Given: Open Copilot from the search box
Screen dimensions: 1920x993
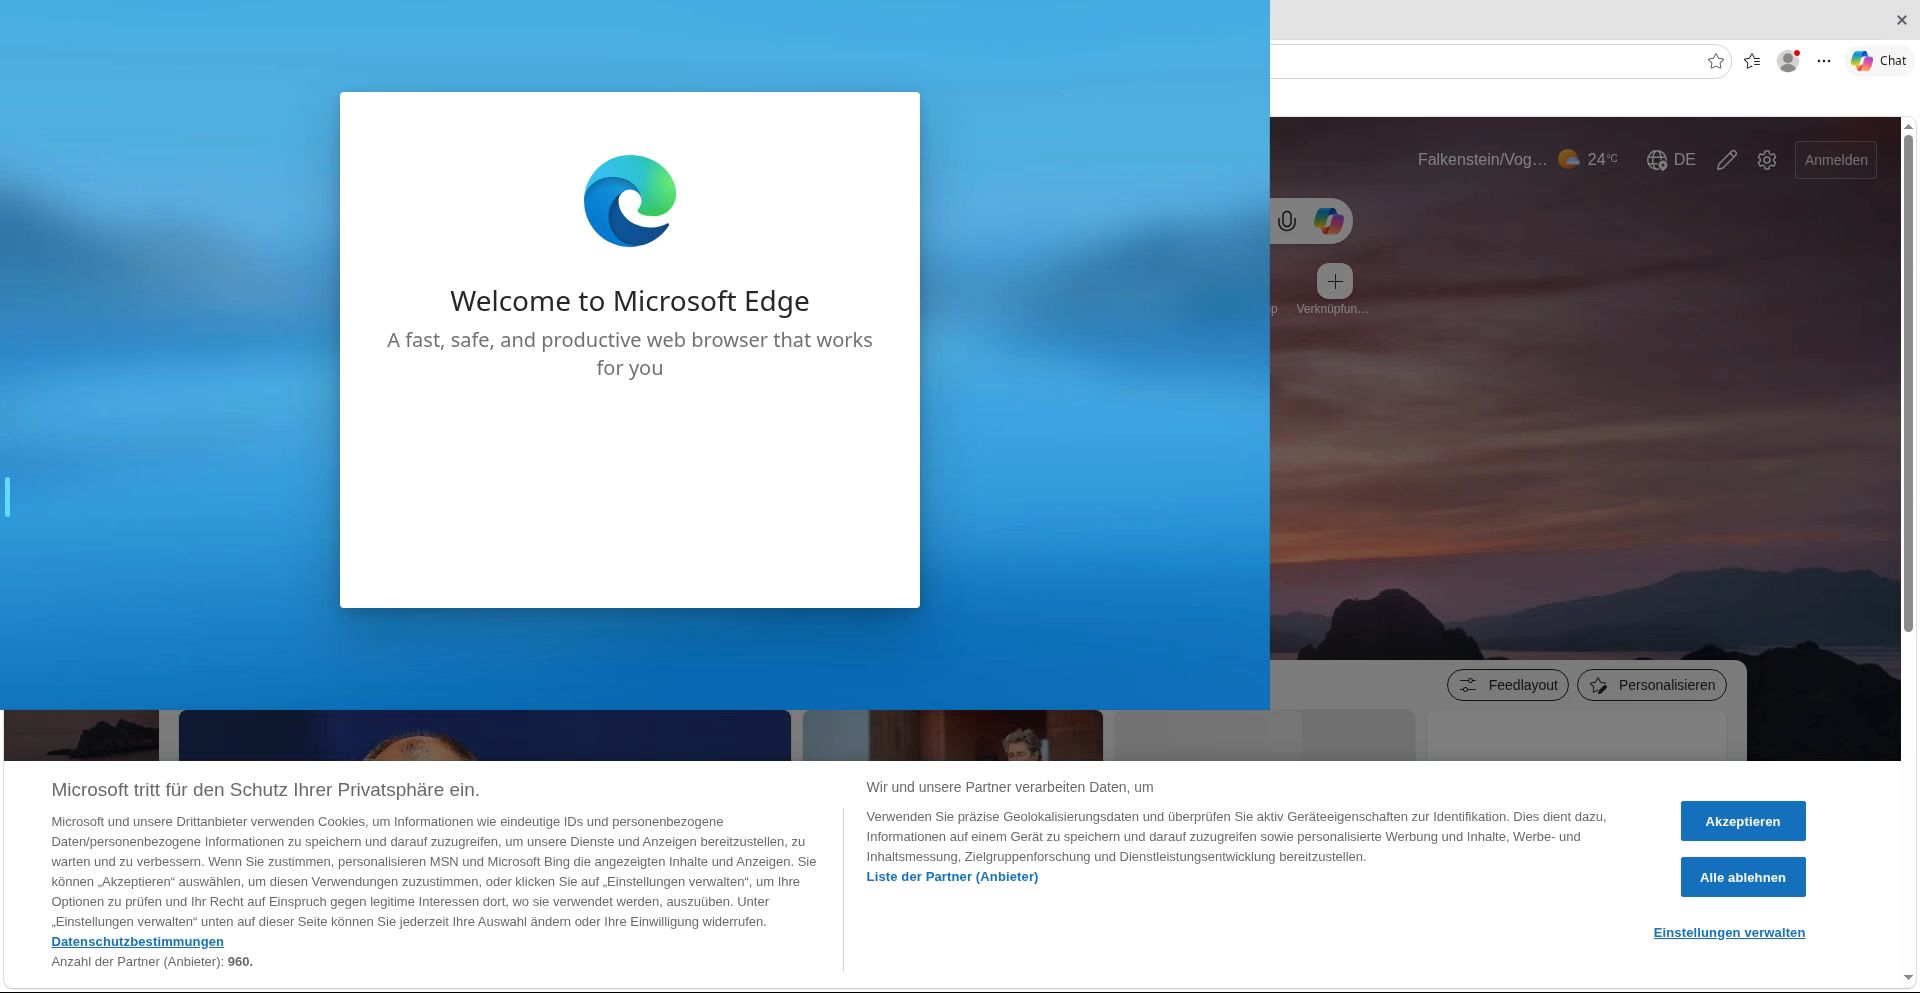Looking at the screenshot, I should click(x=1328, y=221).
